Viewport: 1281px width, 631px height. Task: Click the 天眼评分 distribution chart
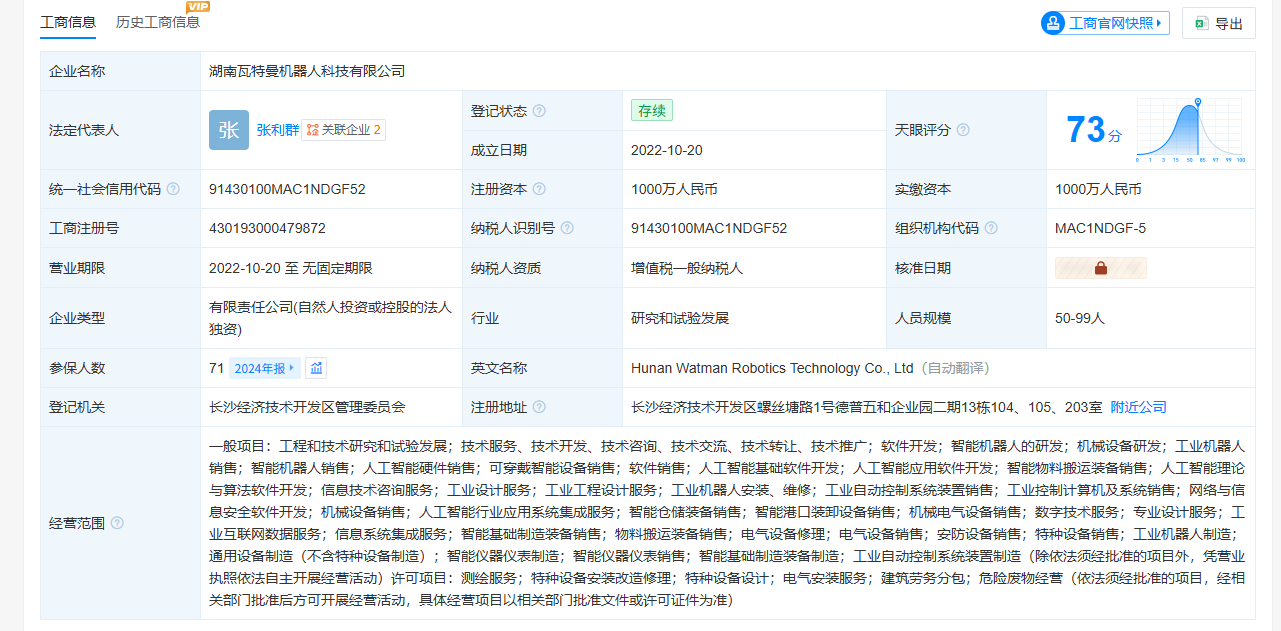1190,130
